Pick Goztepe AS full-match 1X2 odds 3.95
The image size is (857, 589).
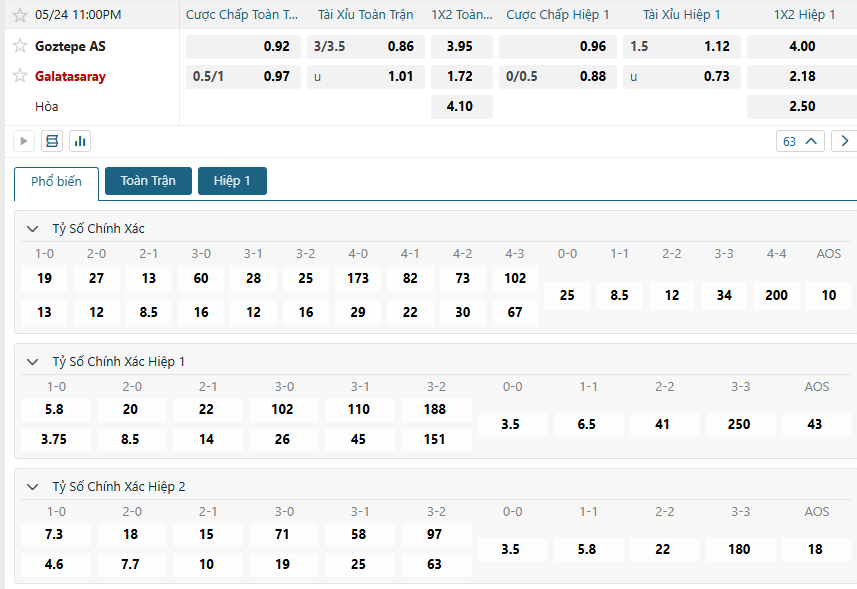pyautogui.click(x=460, y=46)
